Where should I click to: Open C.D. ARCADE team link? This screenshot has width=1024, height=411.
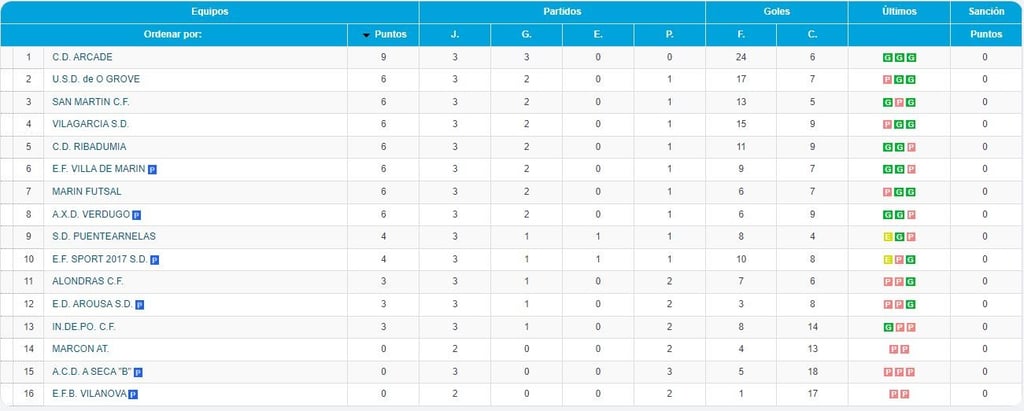pos(82,57)
